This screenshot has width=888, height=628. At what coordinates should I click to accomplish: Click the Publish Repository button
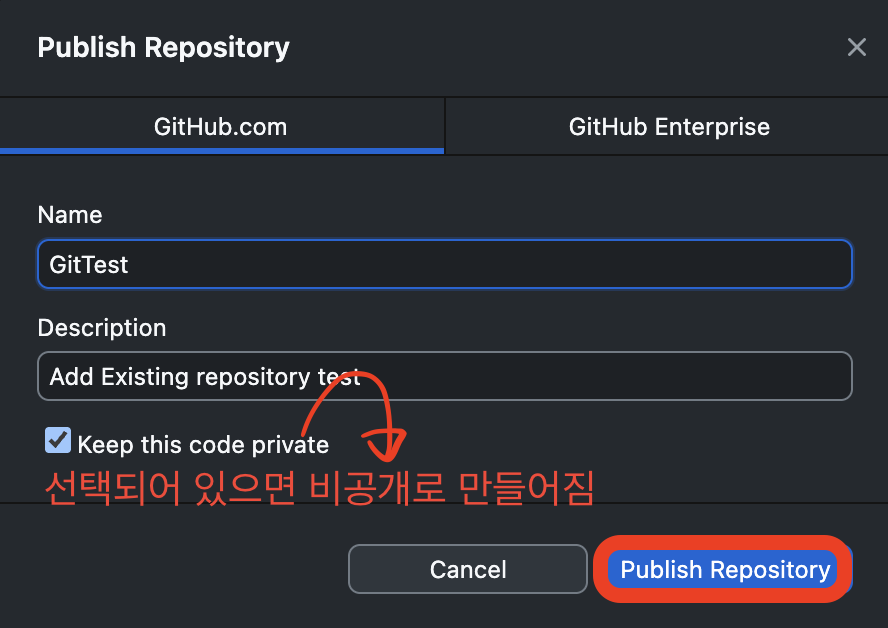pos(724,569)
